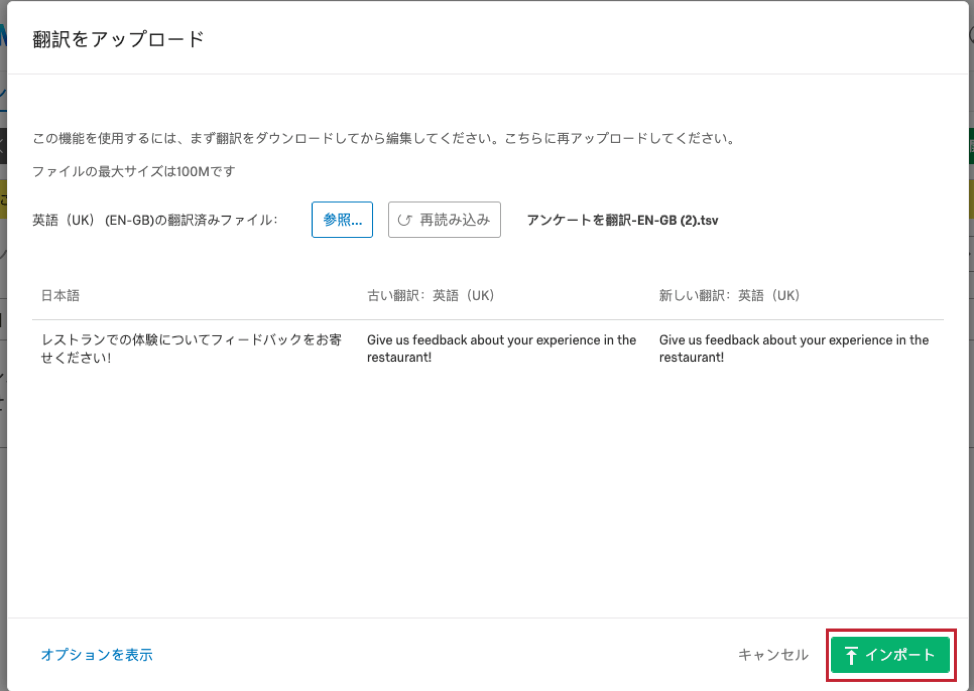The image size is (974, 691).
Task: Click the reload arrow icon in 再読み込み
Action: pos(404,220)
